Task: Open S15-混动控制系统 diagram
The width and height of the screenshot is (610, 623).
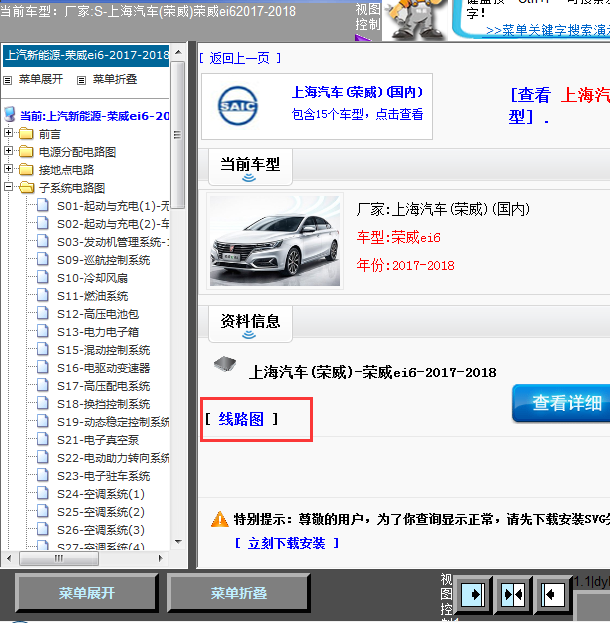Action: coord(103,350)
